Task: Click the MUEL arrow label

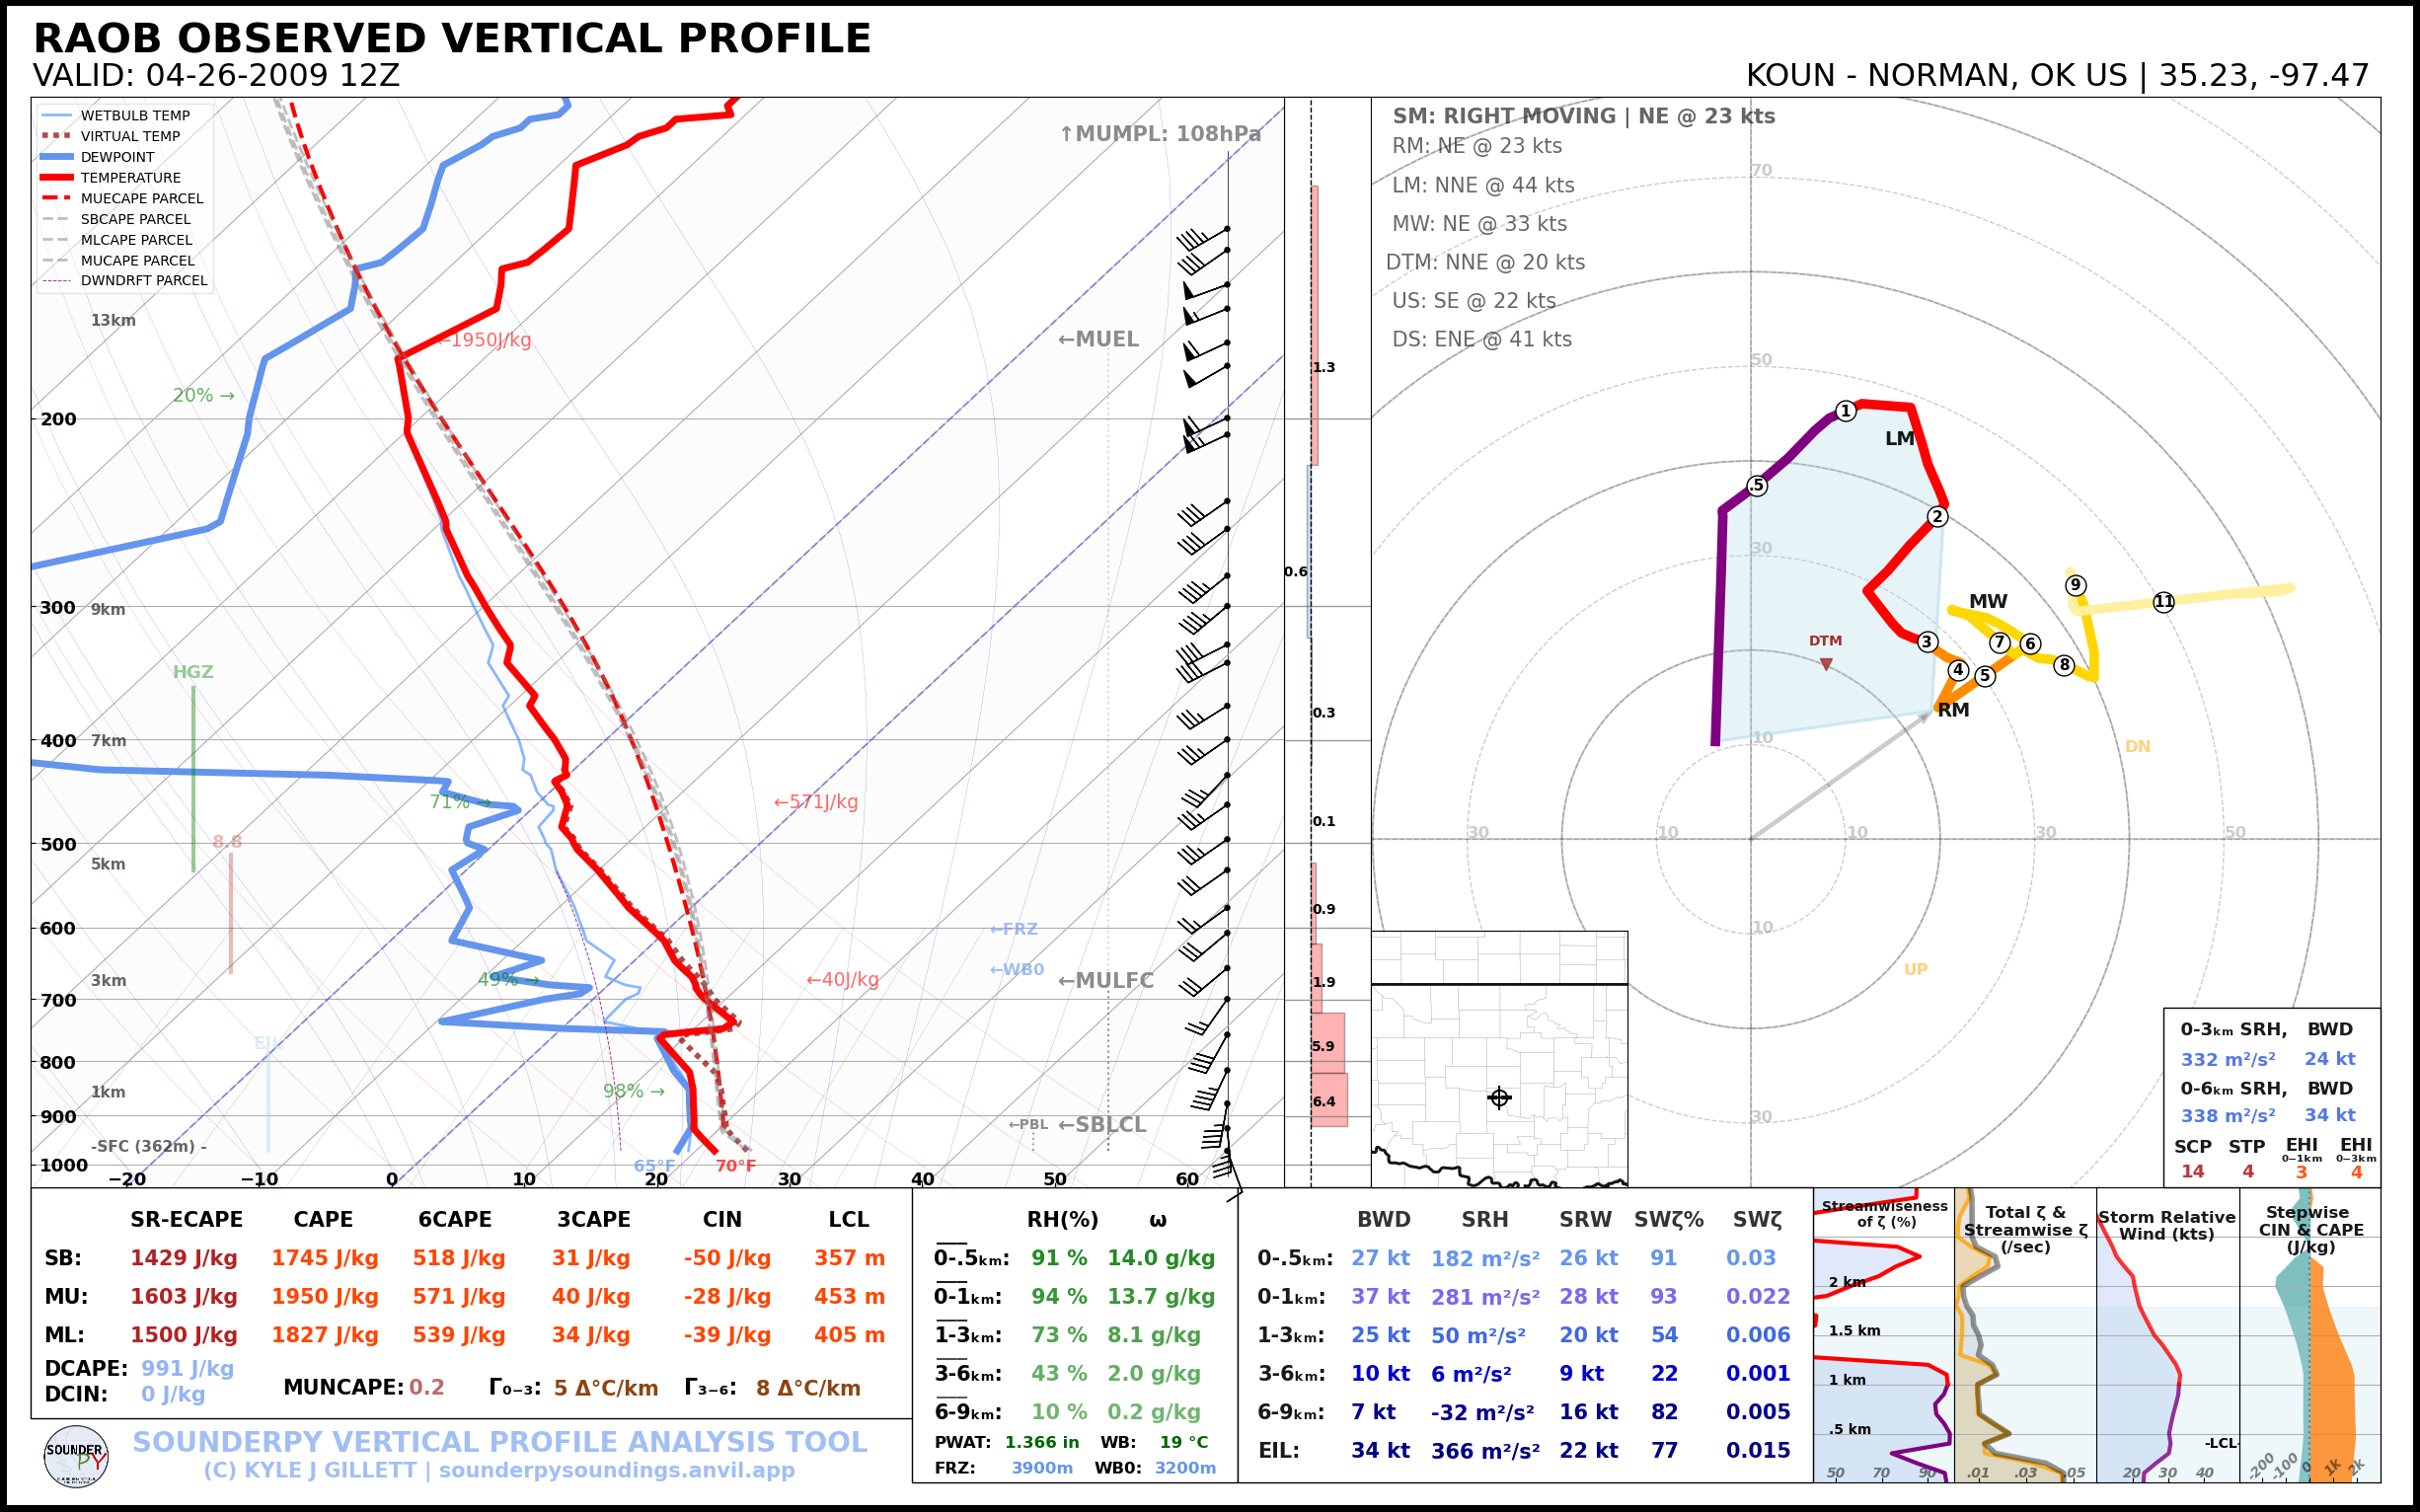Action: coord(1098,339)
